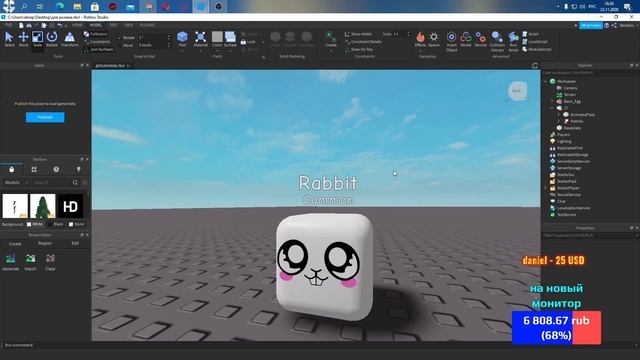
Task: Expand the StarterPlayer node
Action: click(545, 188)
